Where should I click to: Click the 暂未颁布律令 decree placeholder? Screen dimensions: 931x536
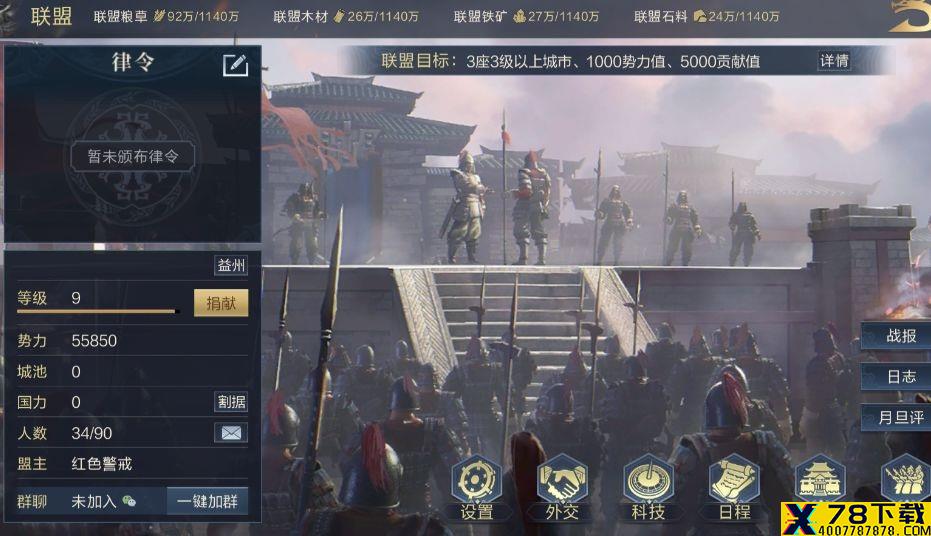tap(132, 156)
